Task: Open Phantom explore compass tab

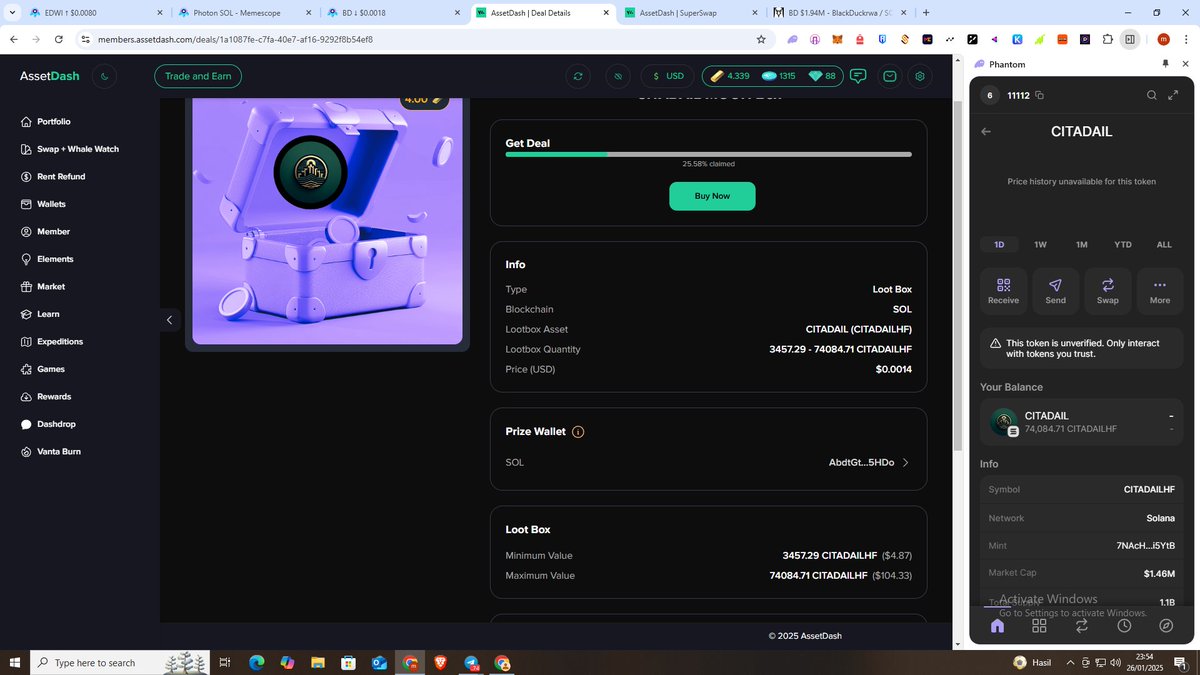Action: 1166,626
